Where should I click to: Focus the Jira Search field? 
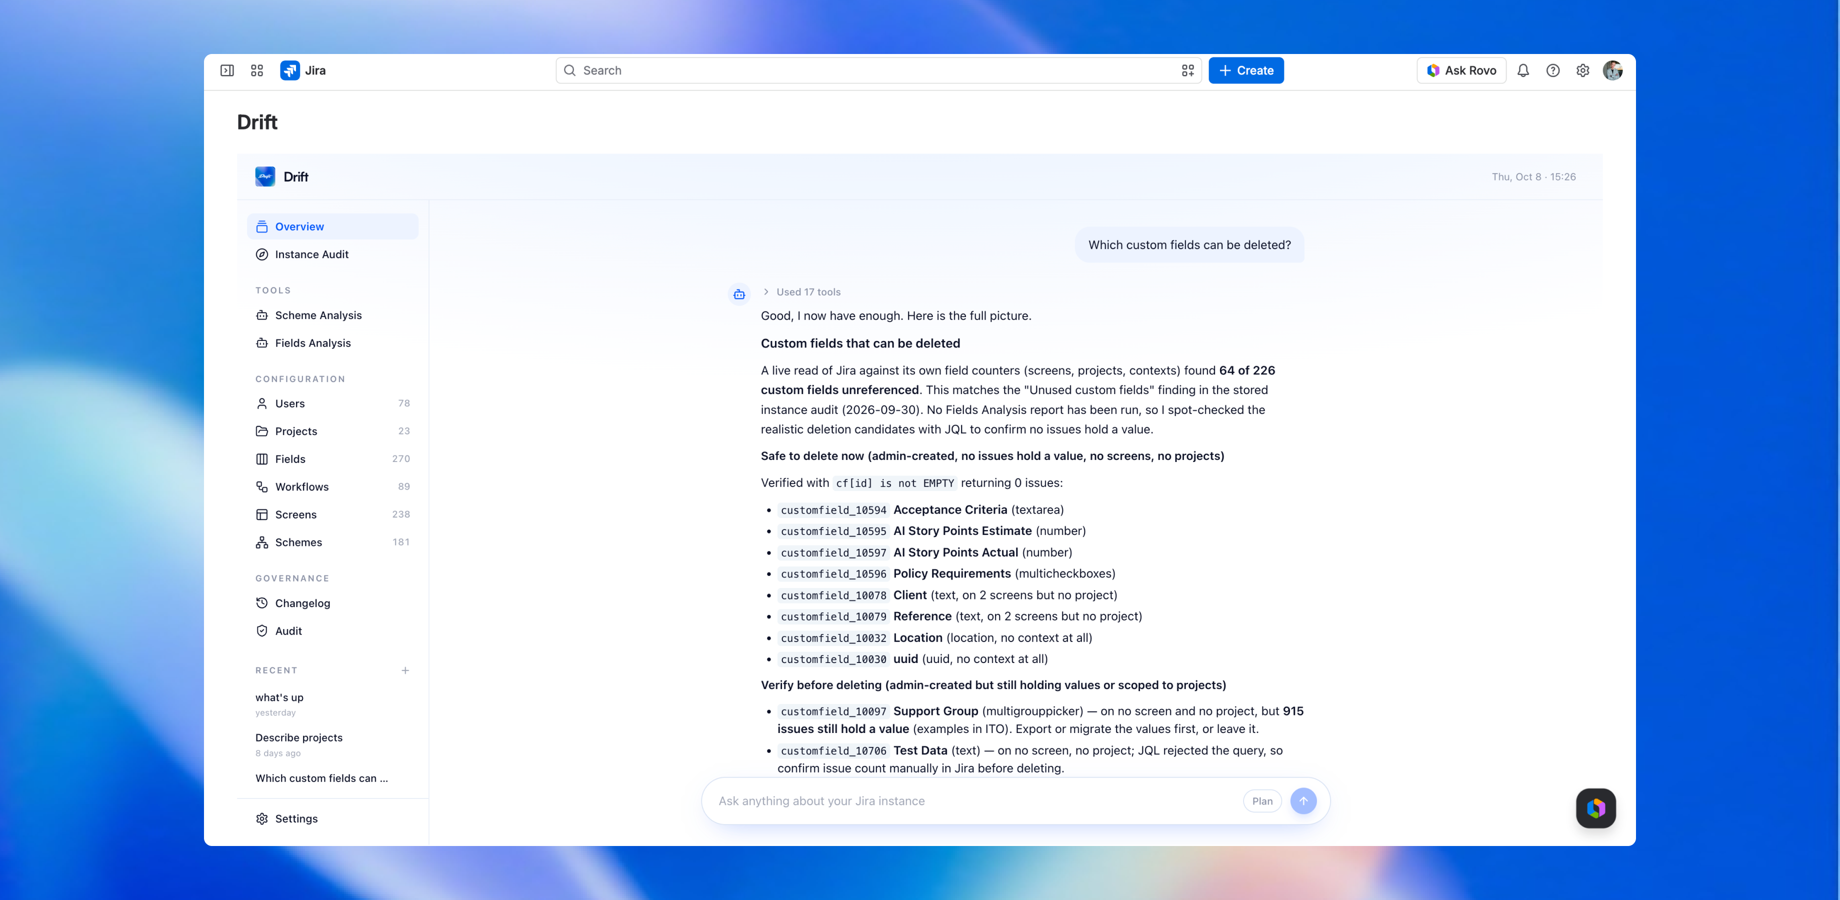(x=877, y=71)
